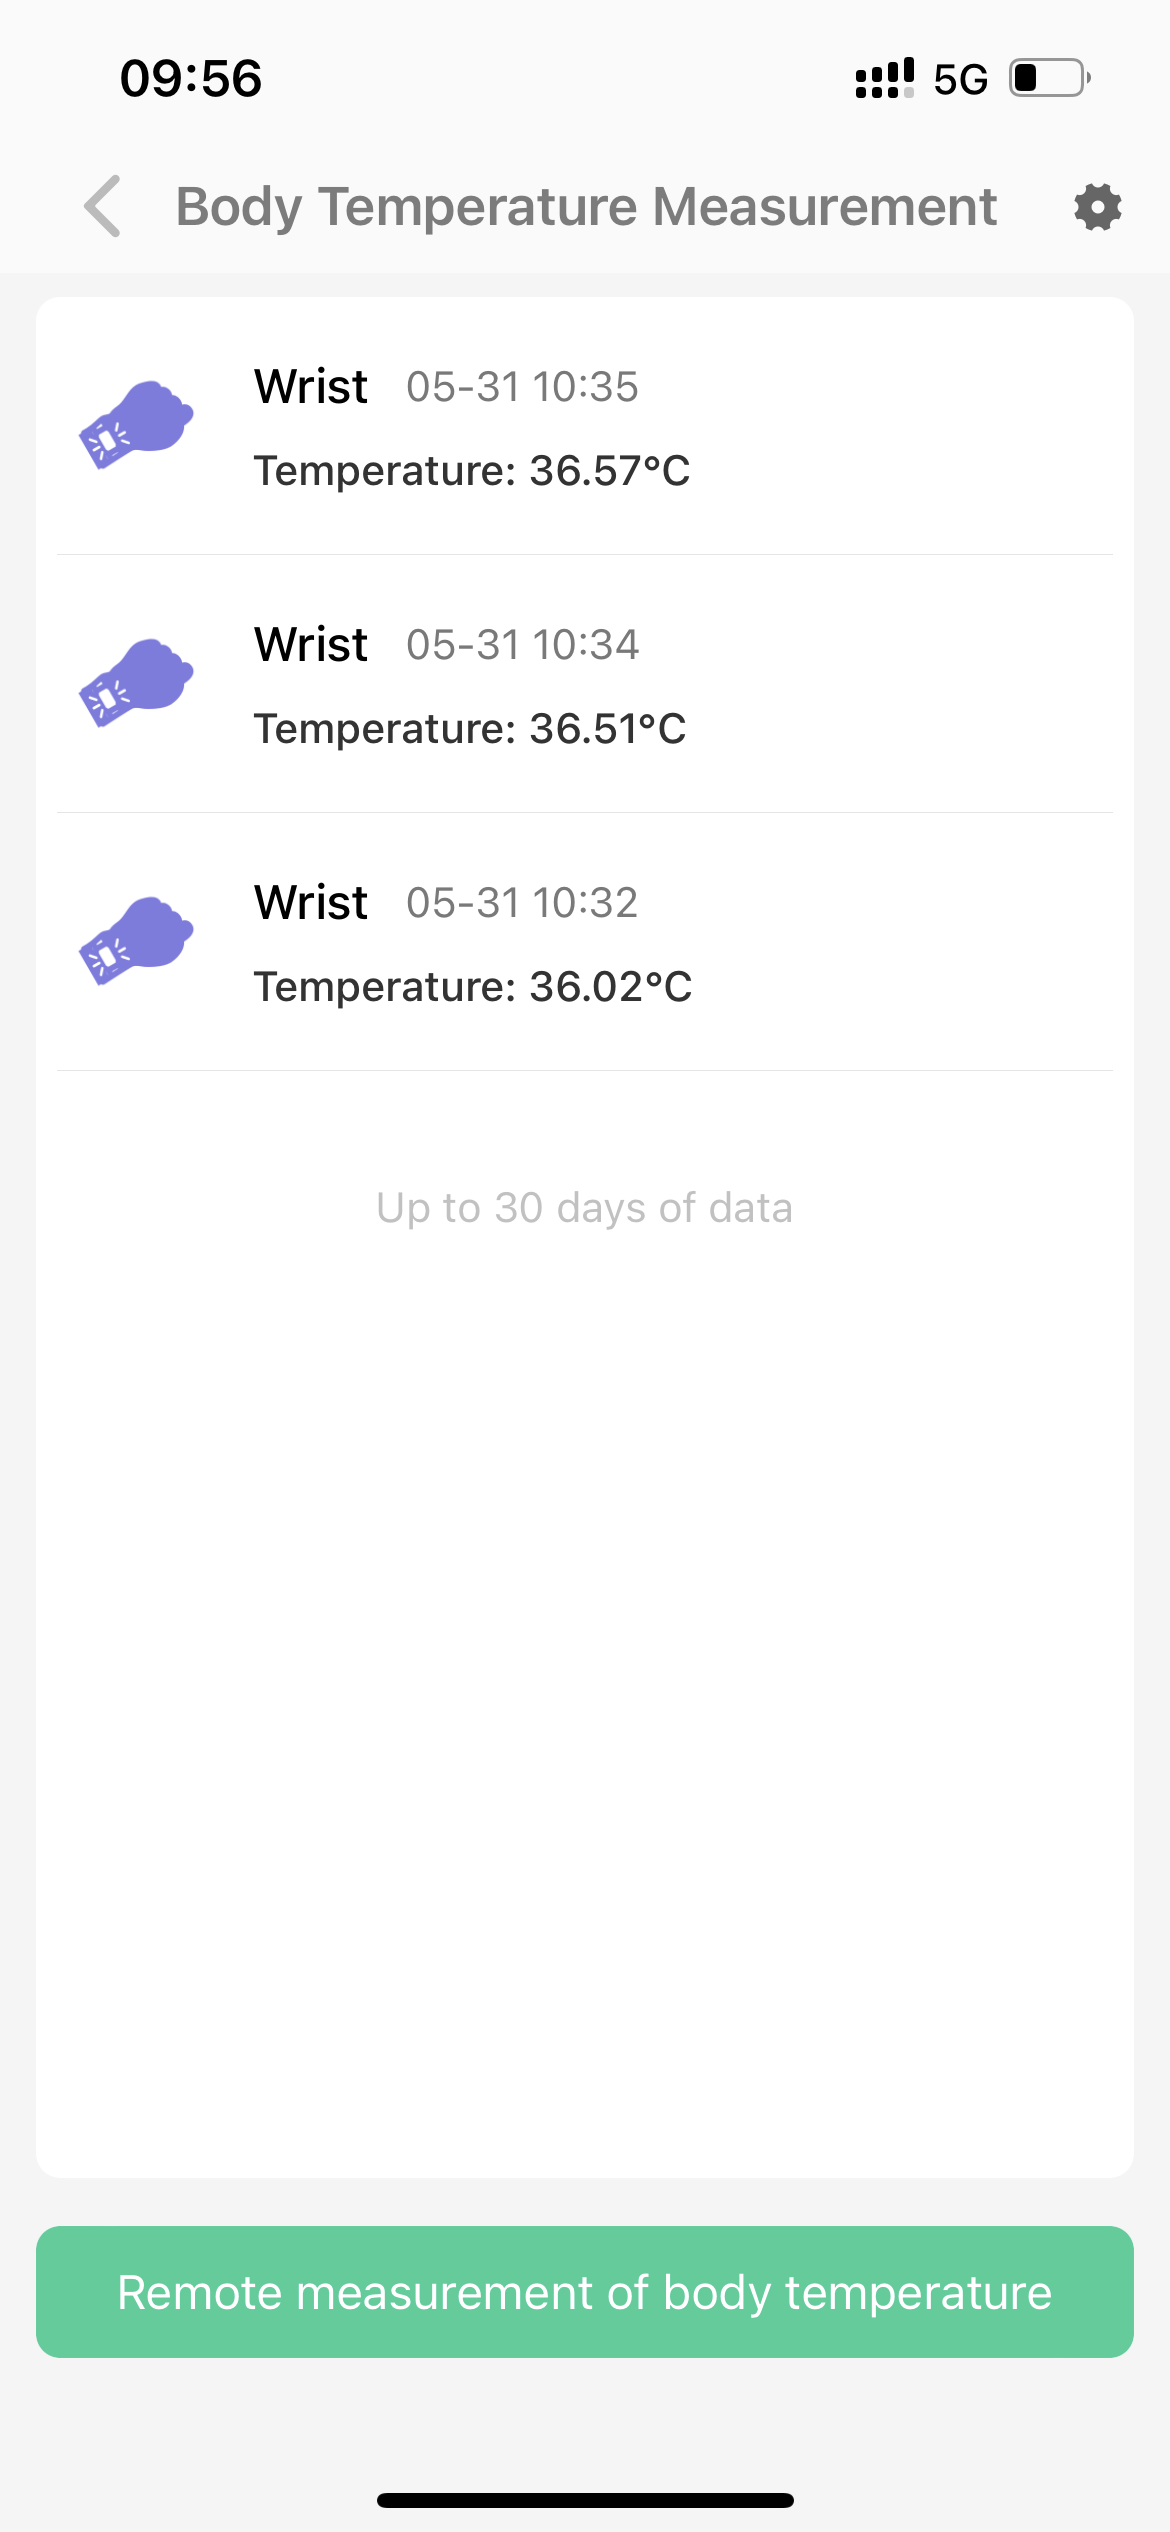1170x2532 pixels.
Task: Open the 36.57°C temperature record
Action: tap(585, 427)
